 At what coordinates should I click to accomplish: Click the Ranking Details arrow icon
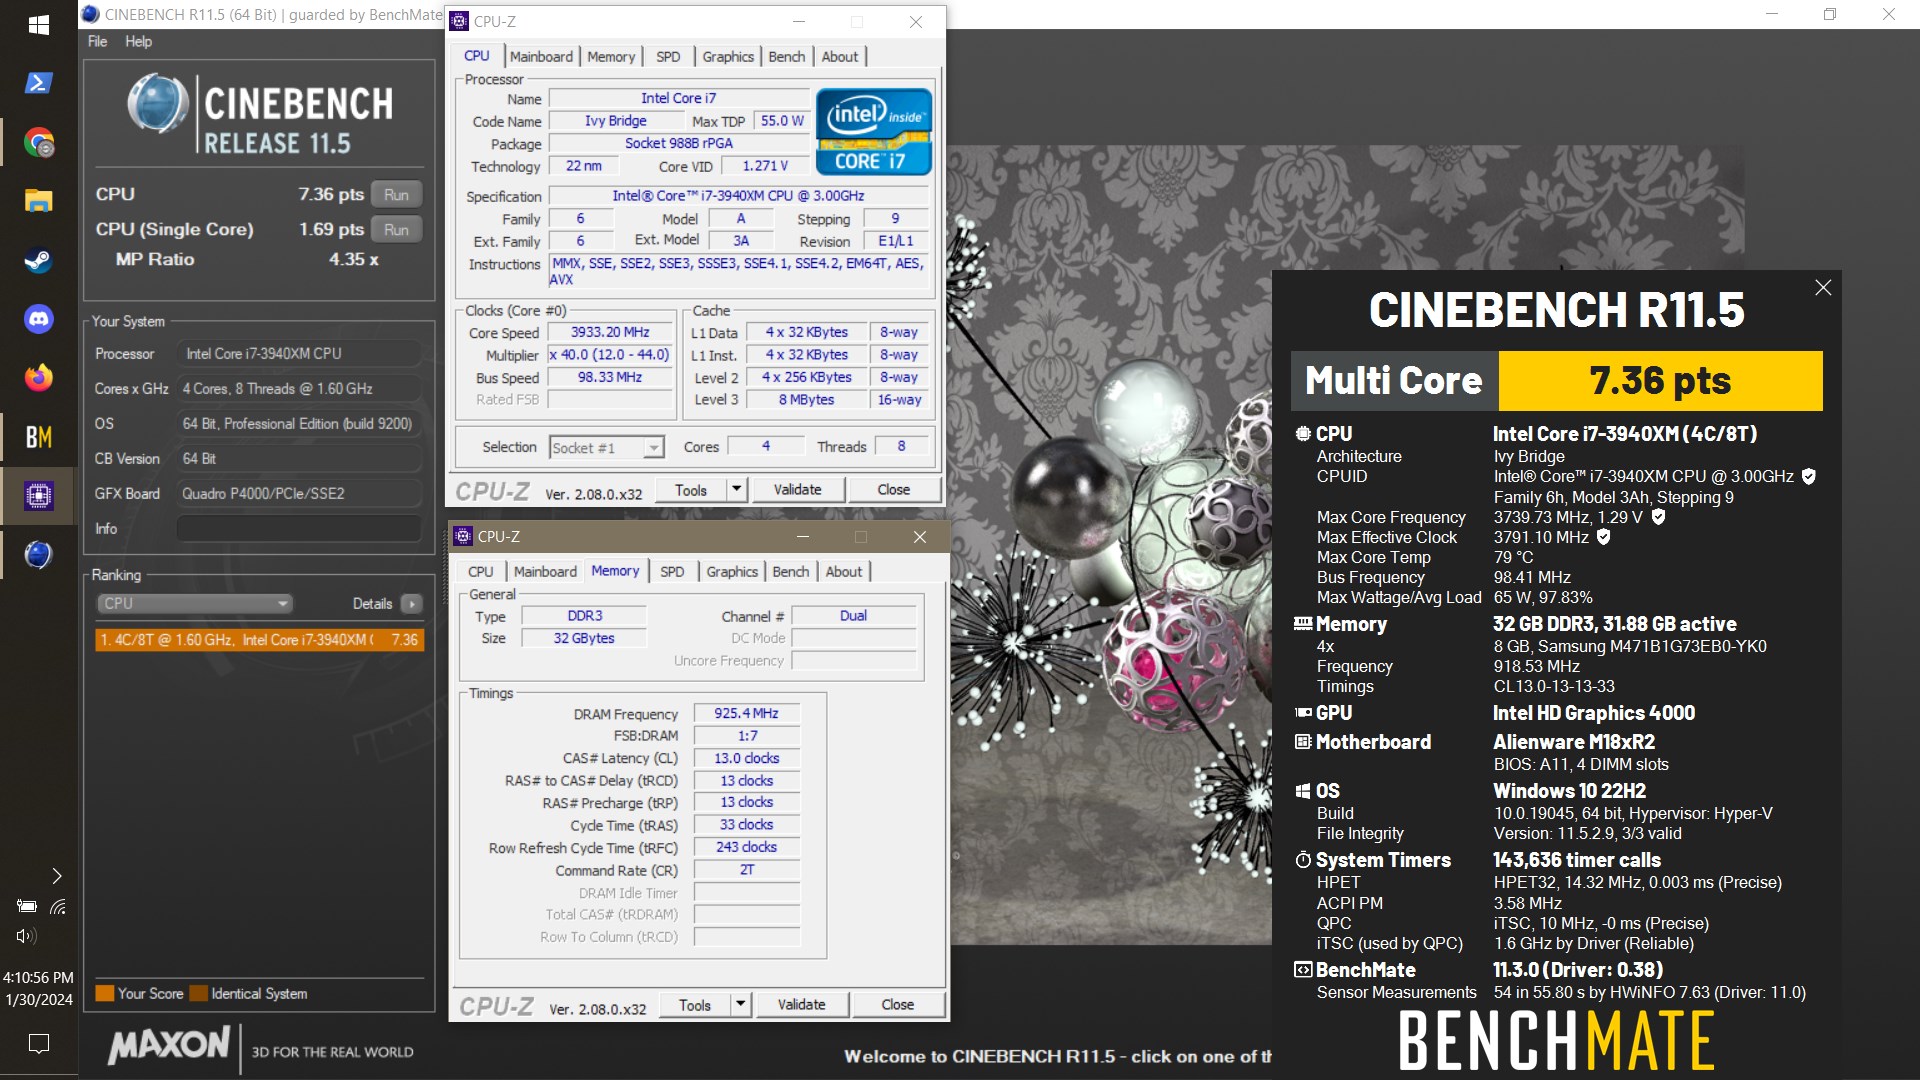(x=411, y=603)
